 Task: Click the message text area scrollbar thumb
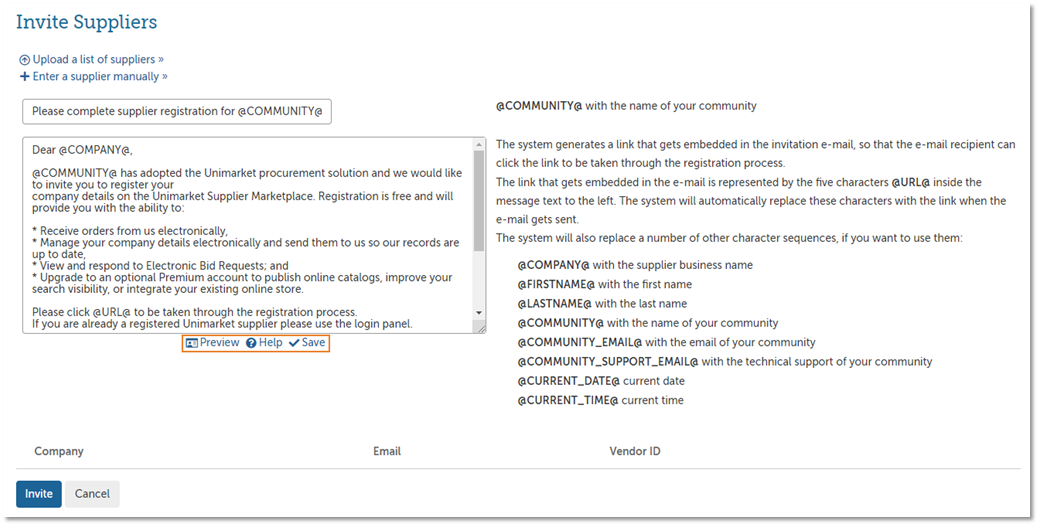[479, 201]
